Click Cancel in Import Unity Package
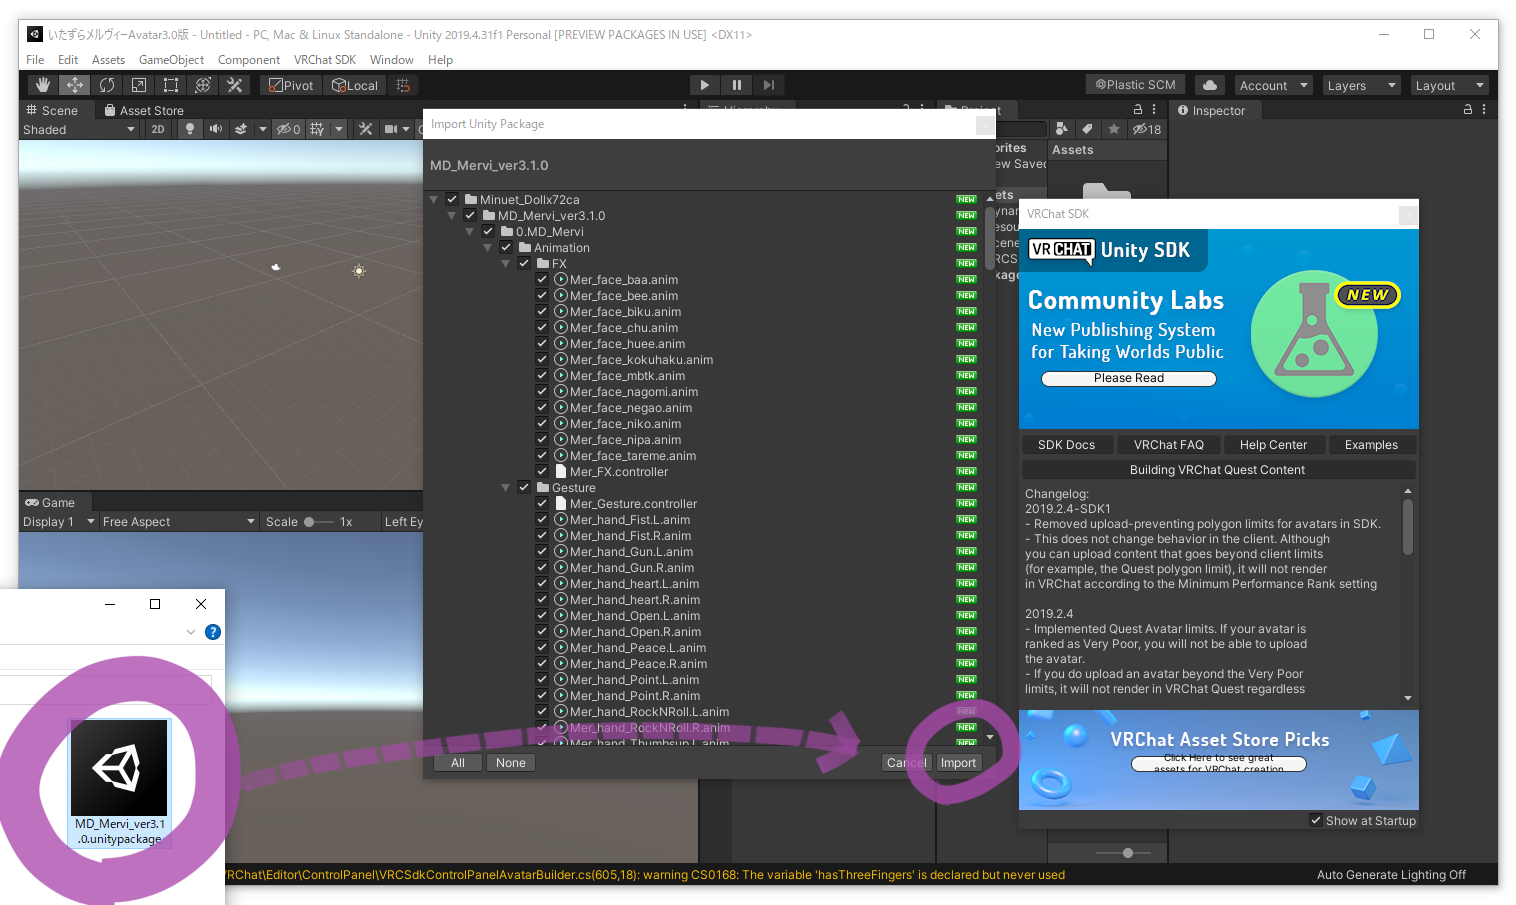The image size is (1516, 905). point(907,762)
